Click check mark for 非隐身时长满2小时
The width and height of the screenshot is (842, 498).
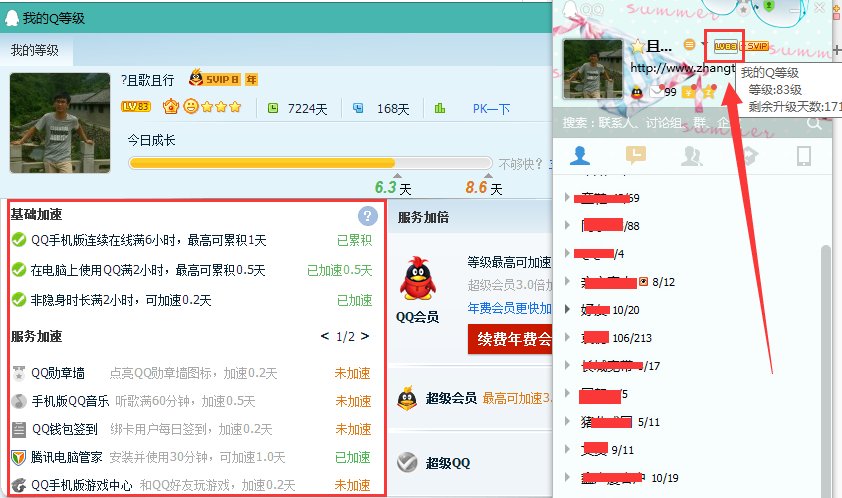19,299
